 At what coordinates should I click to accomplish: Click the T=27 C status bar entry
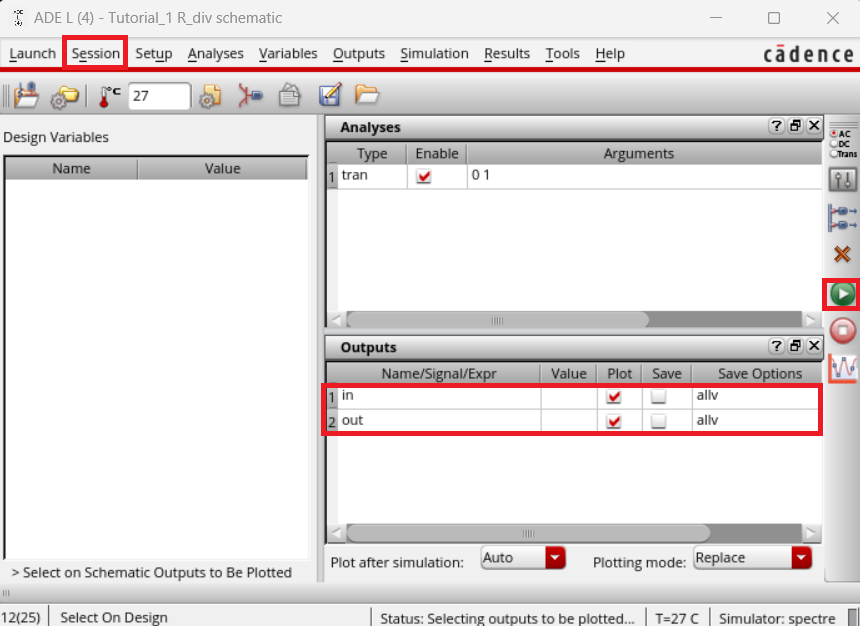point(677,618)
